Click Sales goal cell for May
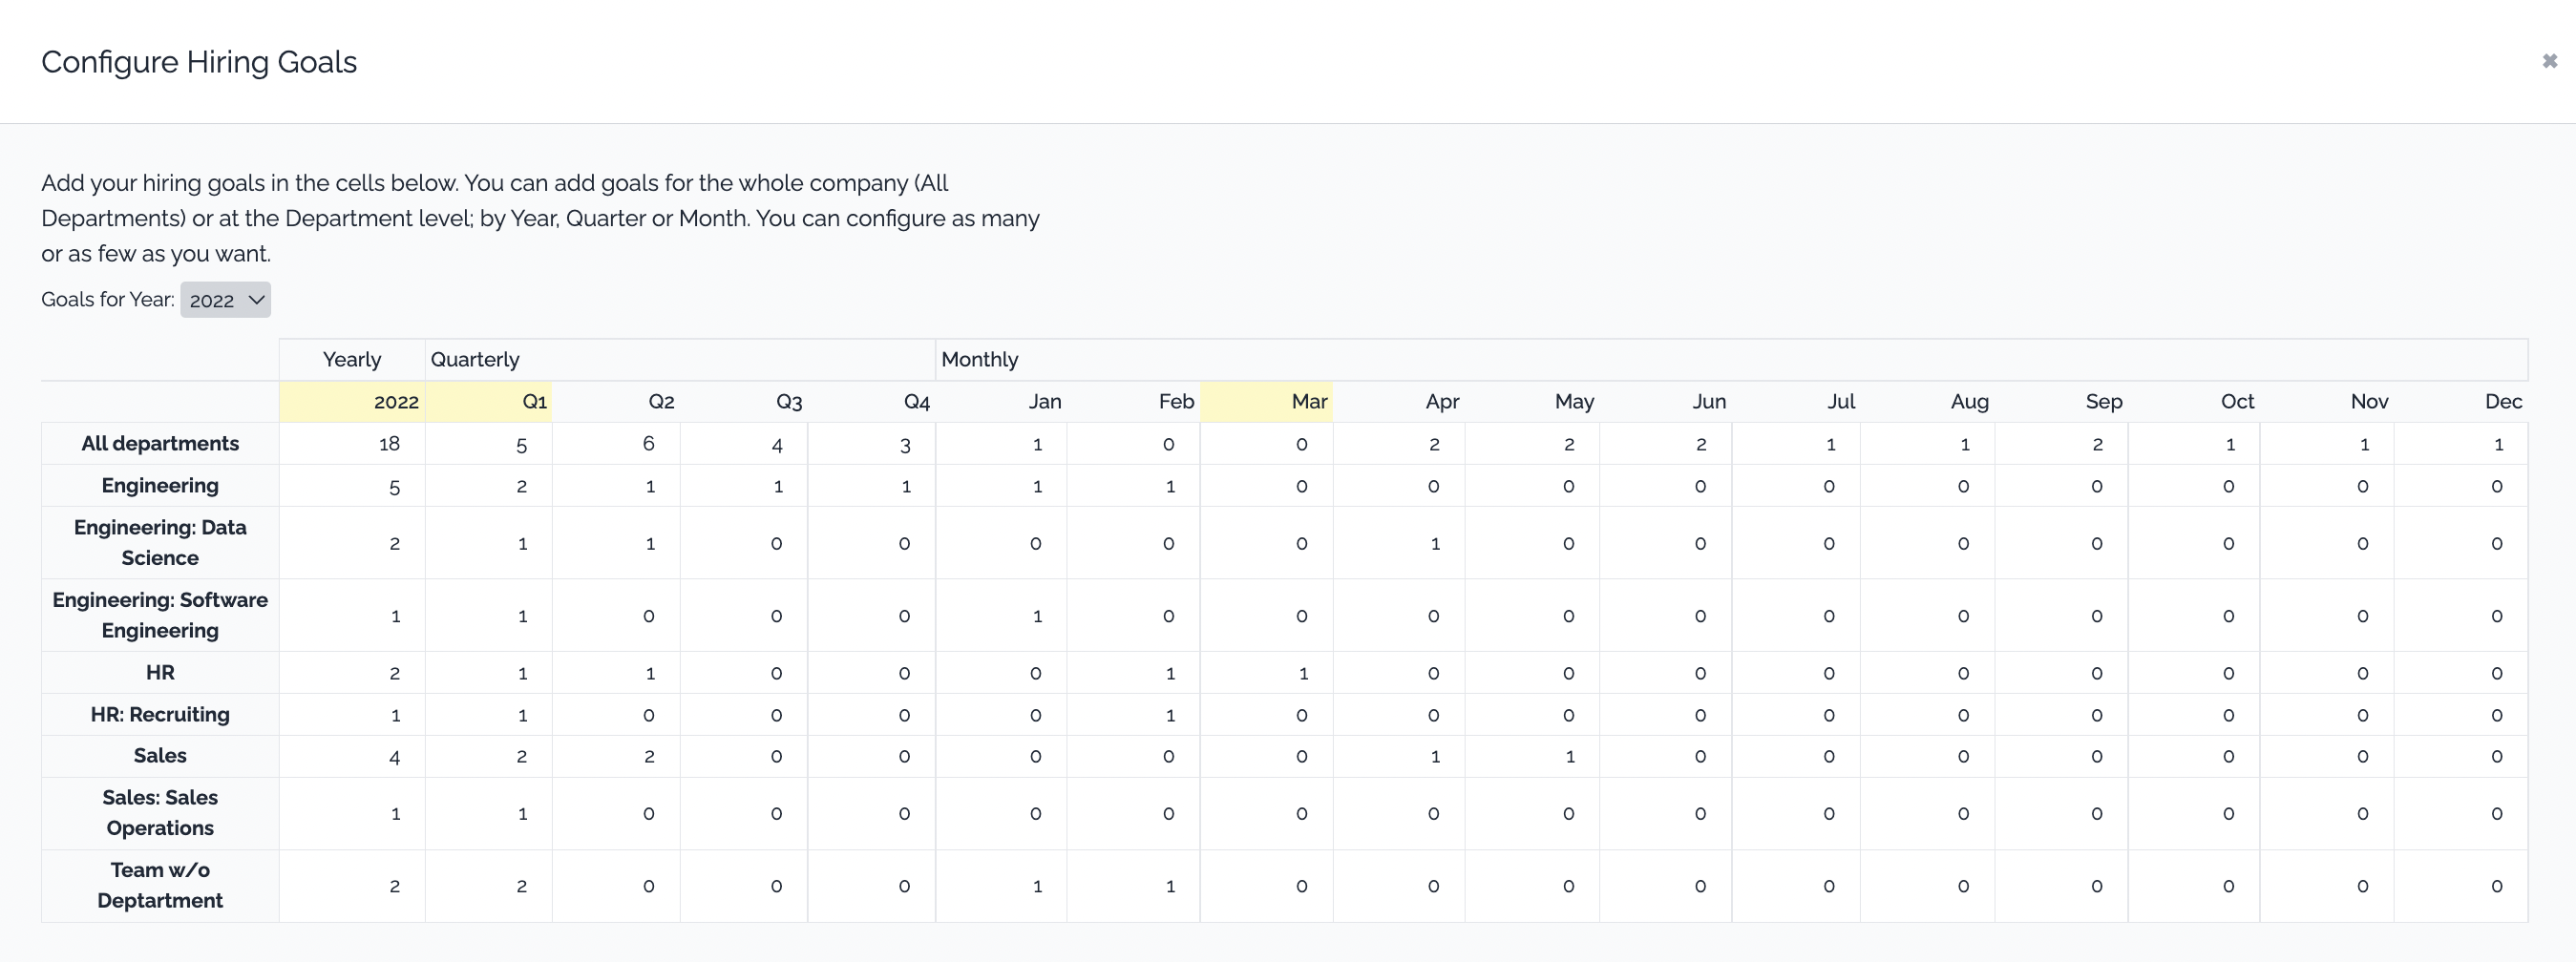The width and height of the screenshot is (2576, 962). point(1532,757)
